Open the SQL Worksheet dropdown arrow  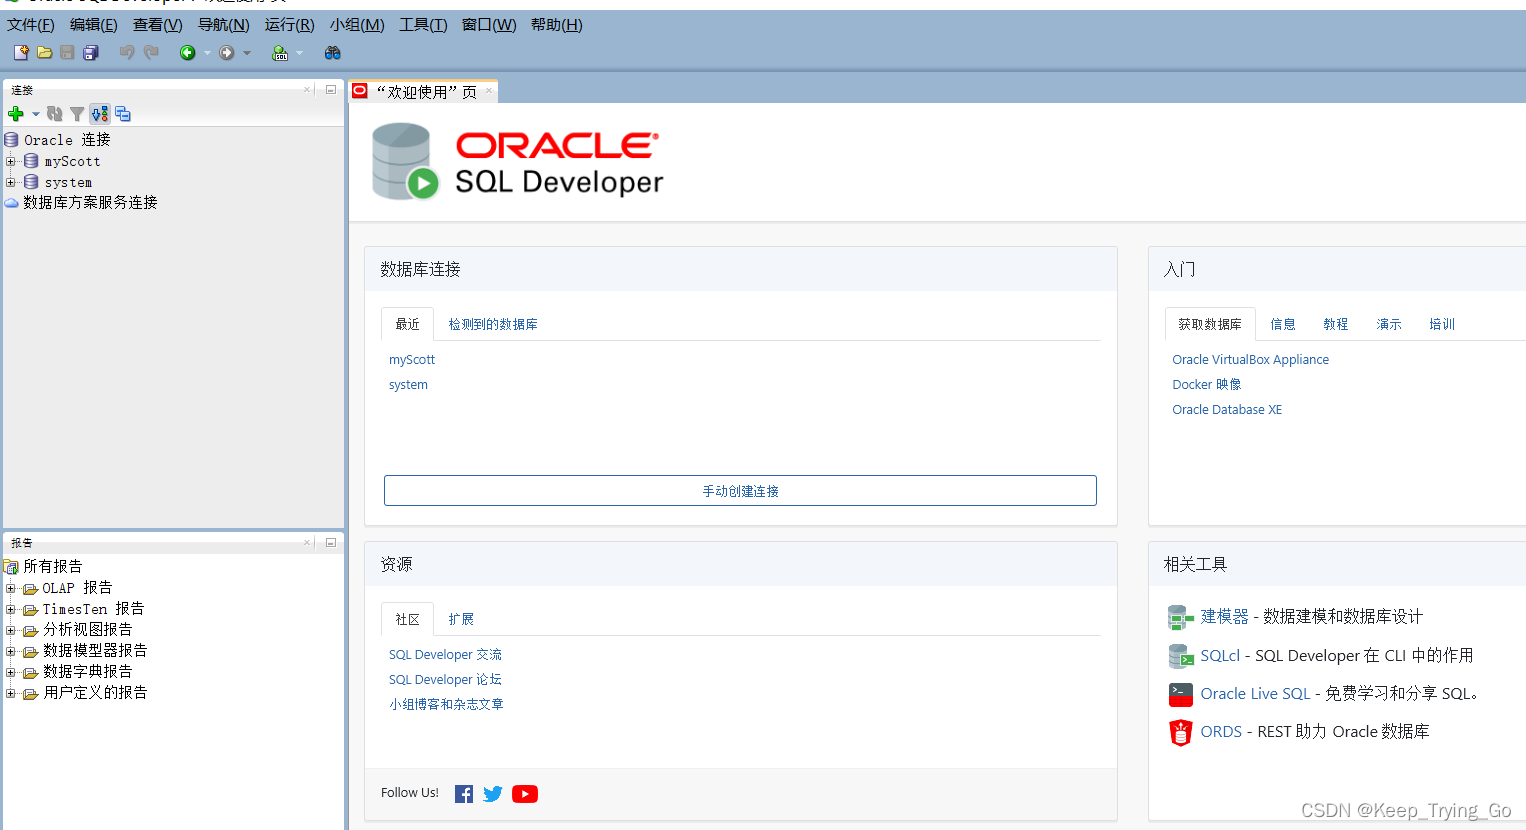[x=299, y=53]
